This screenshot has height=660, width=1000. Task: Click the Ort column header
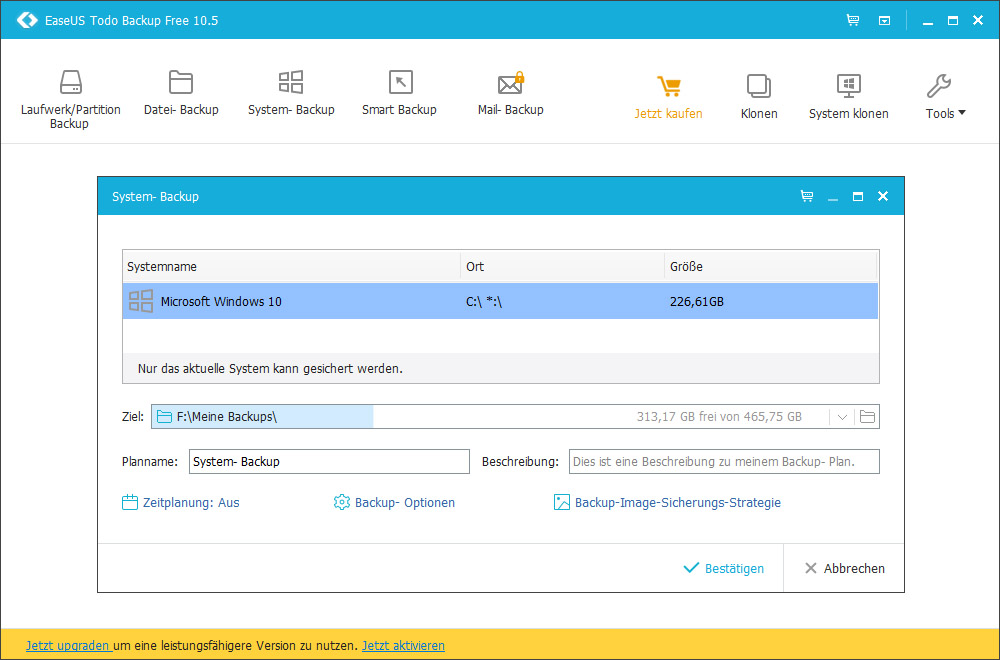click(x=562, y=267)
